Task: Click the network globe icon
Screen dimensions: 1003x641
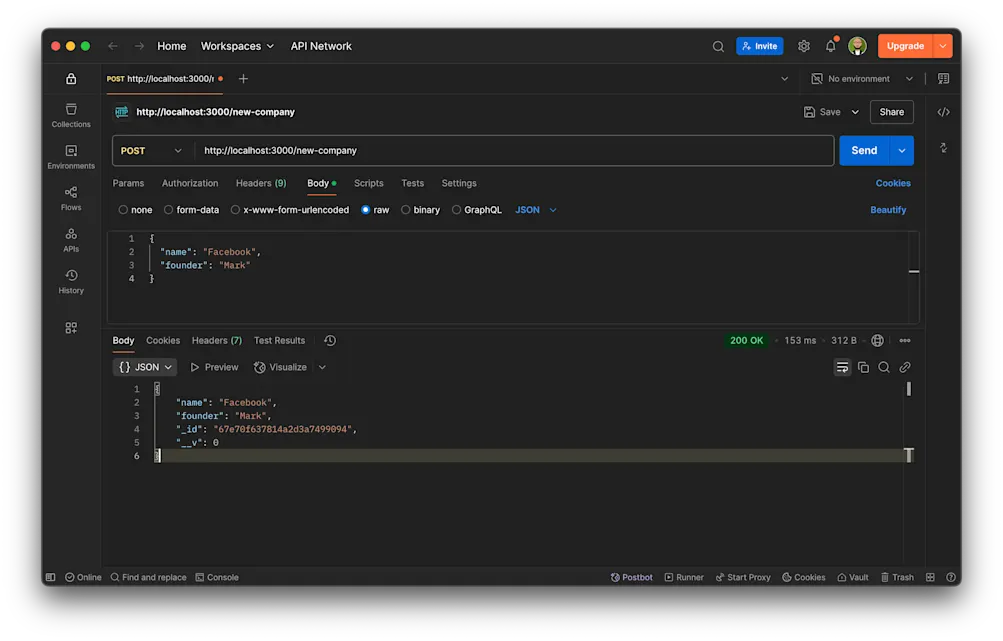Action: 878,340
